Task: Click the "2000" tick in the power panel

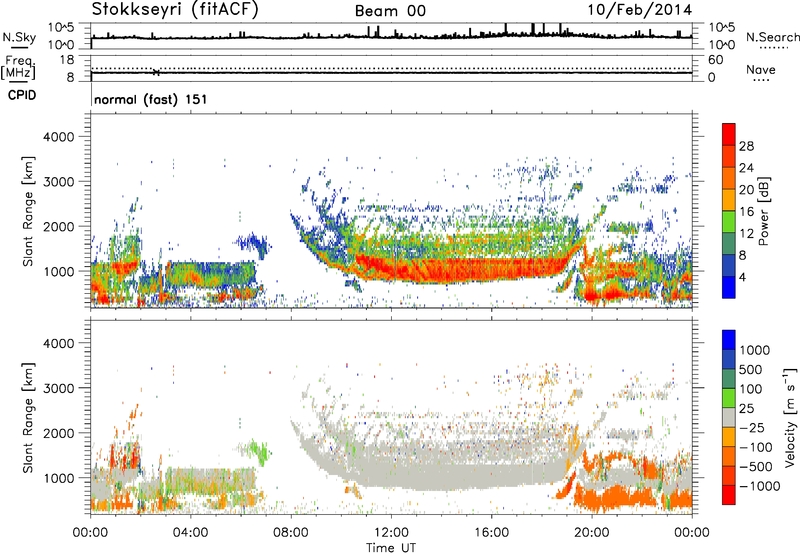Action: [59, 226]
